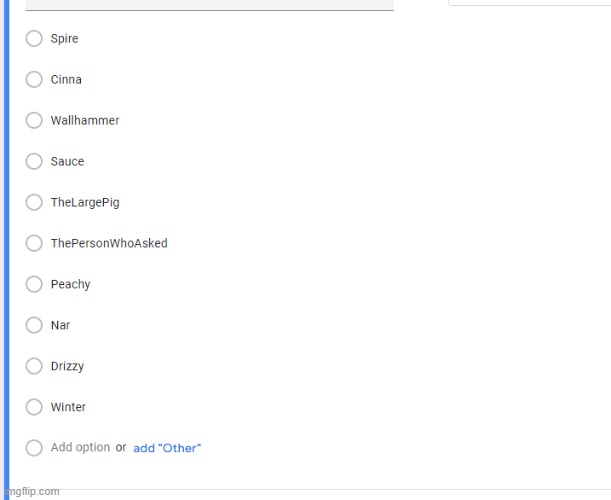Edit the Wallhammer option text
This screenshot has height=500, width=611.
pos(85,121)
